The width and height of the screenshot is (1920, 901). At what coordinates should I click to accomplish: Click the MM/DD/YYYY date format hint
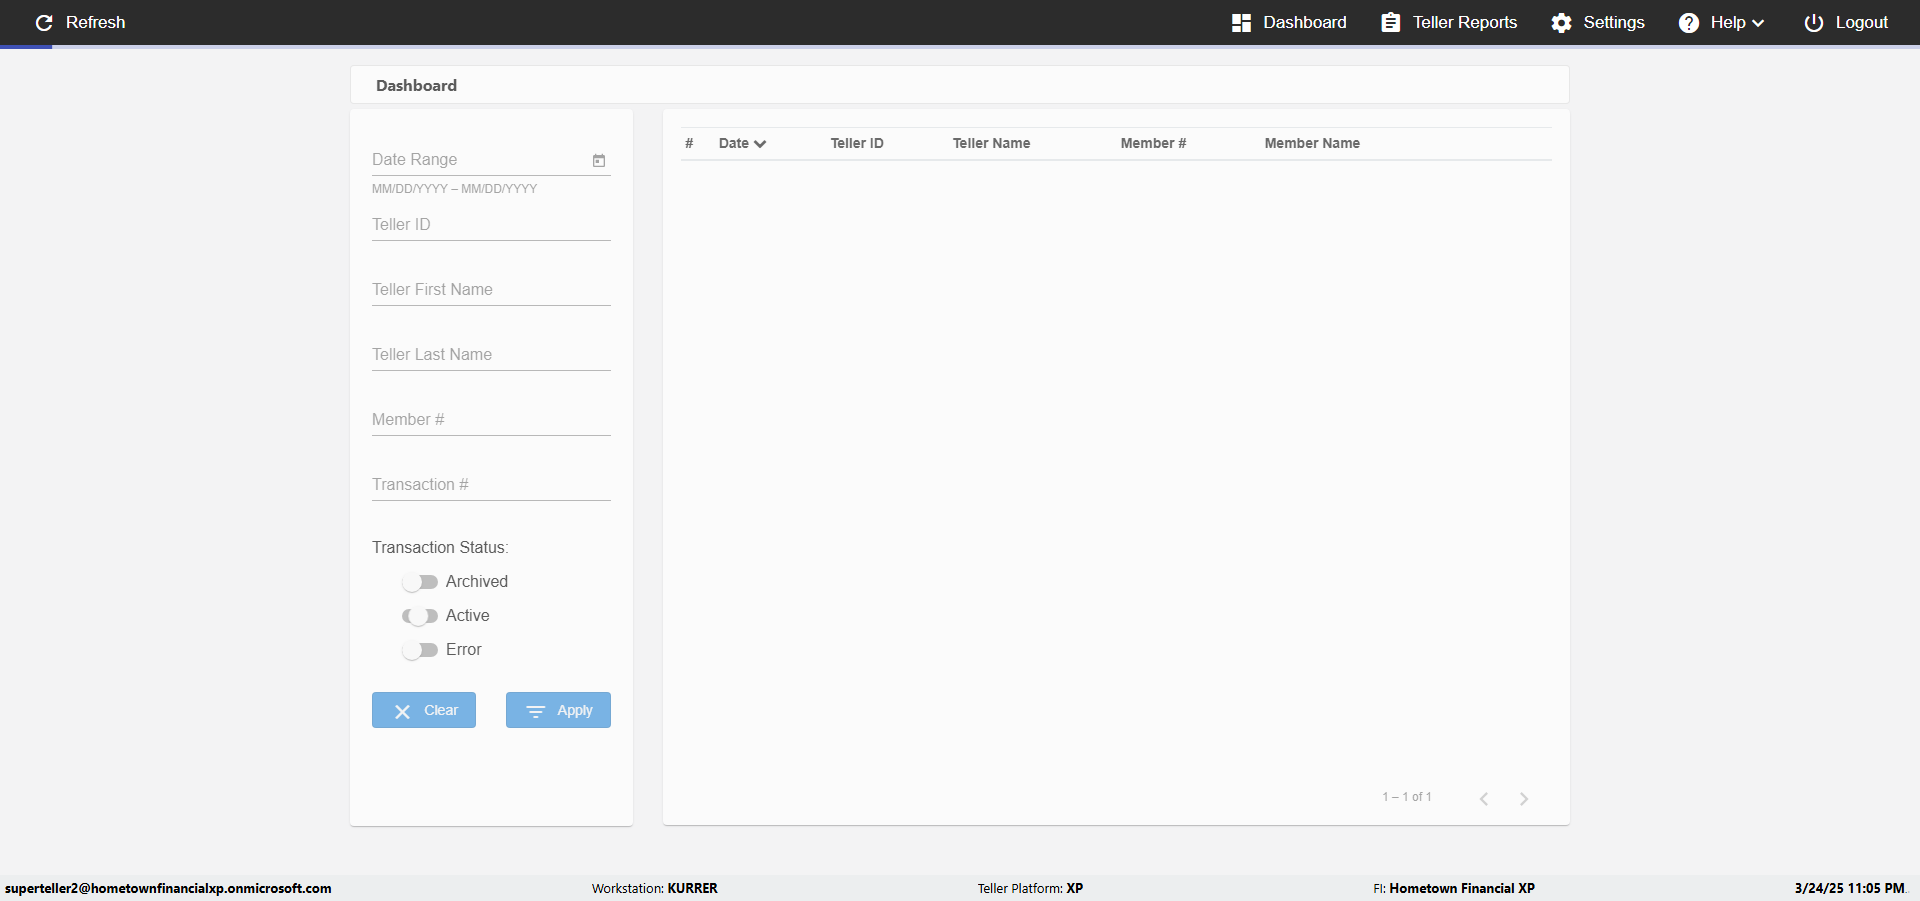point(454,189)
